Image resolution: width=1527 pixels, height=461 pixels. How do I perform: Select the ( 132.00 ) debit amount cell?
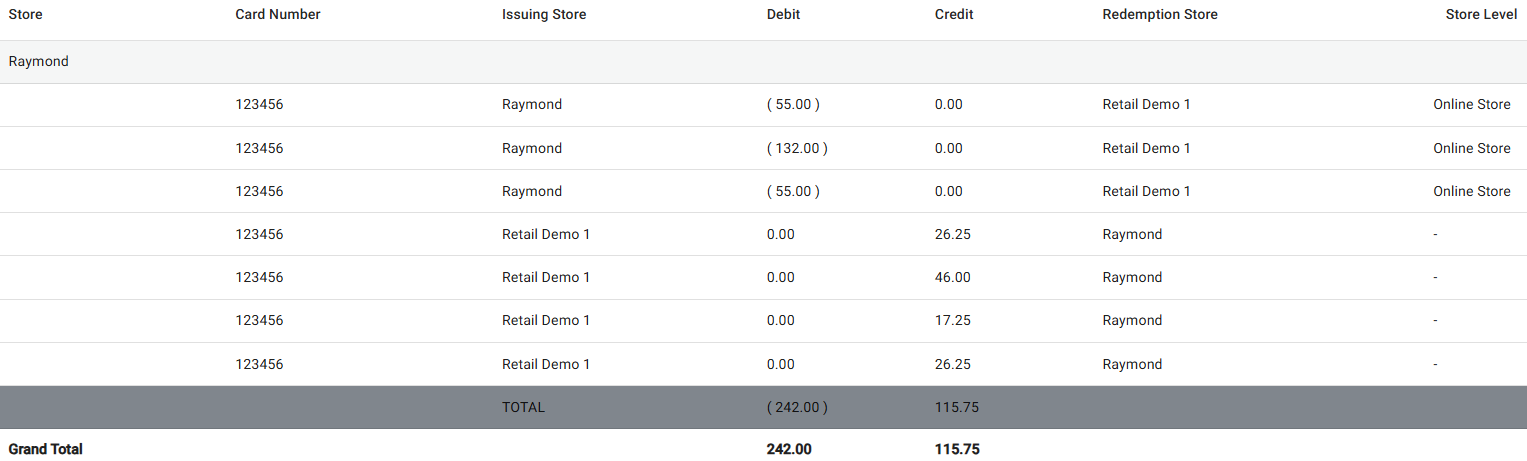[797, 148]
